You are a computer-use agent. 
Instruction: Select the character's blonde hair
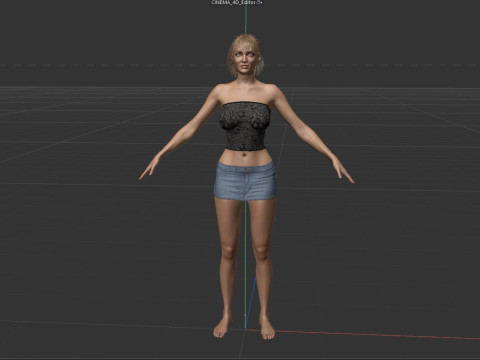(x=245, y=41)
